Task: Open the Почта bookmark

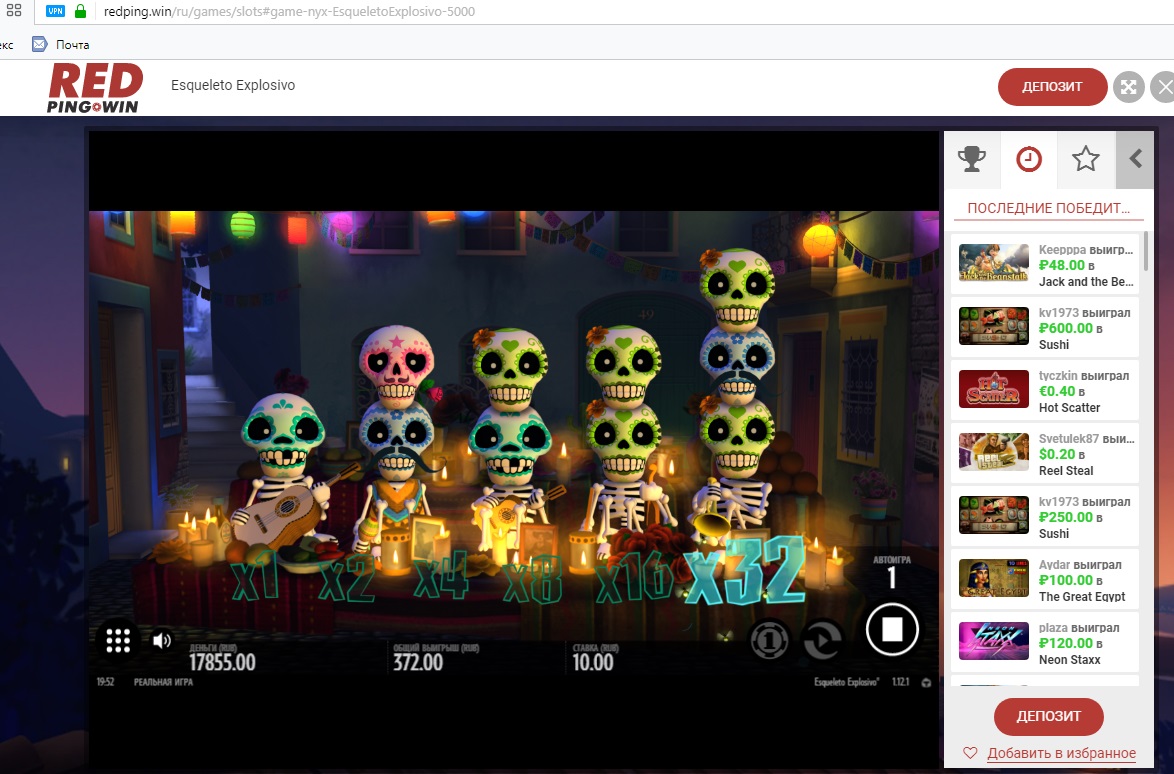Action: point(61,45)
